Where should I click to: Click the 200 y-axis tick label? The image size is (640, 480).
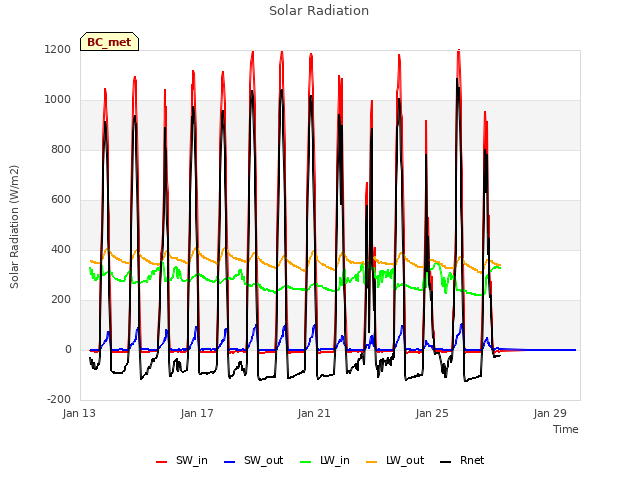click(61, 300)
